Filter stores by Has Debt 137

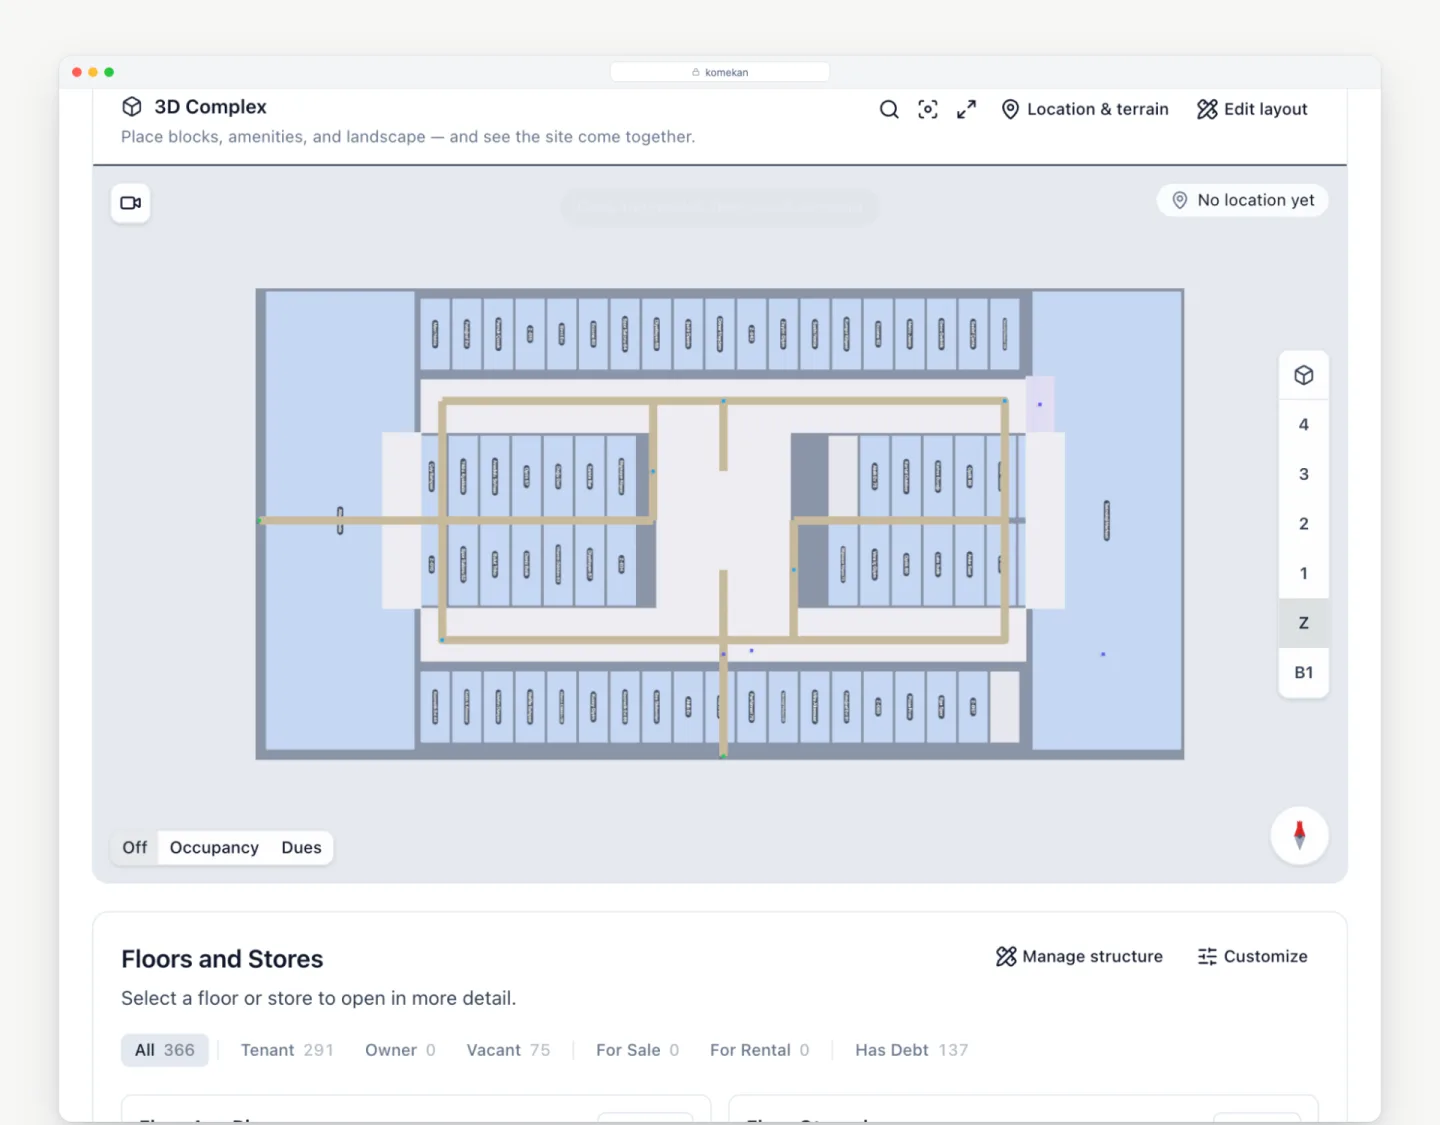tap(911, 1050)
